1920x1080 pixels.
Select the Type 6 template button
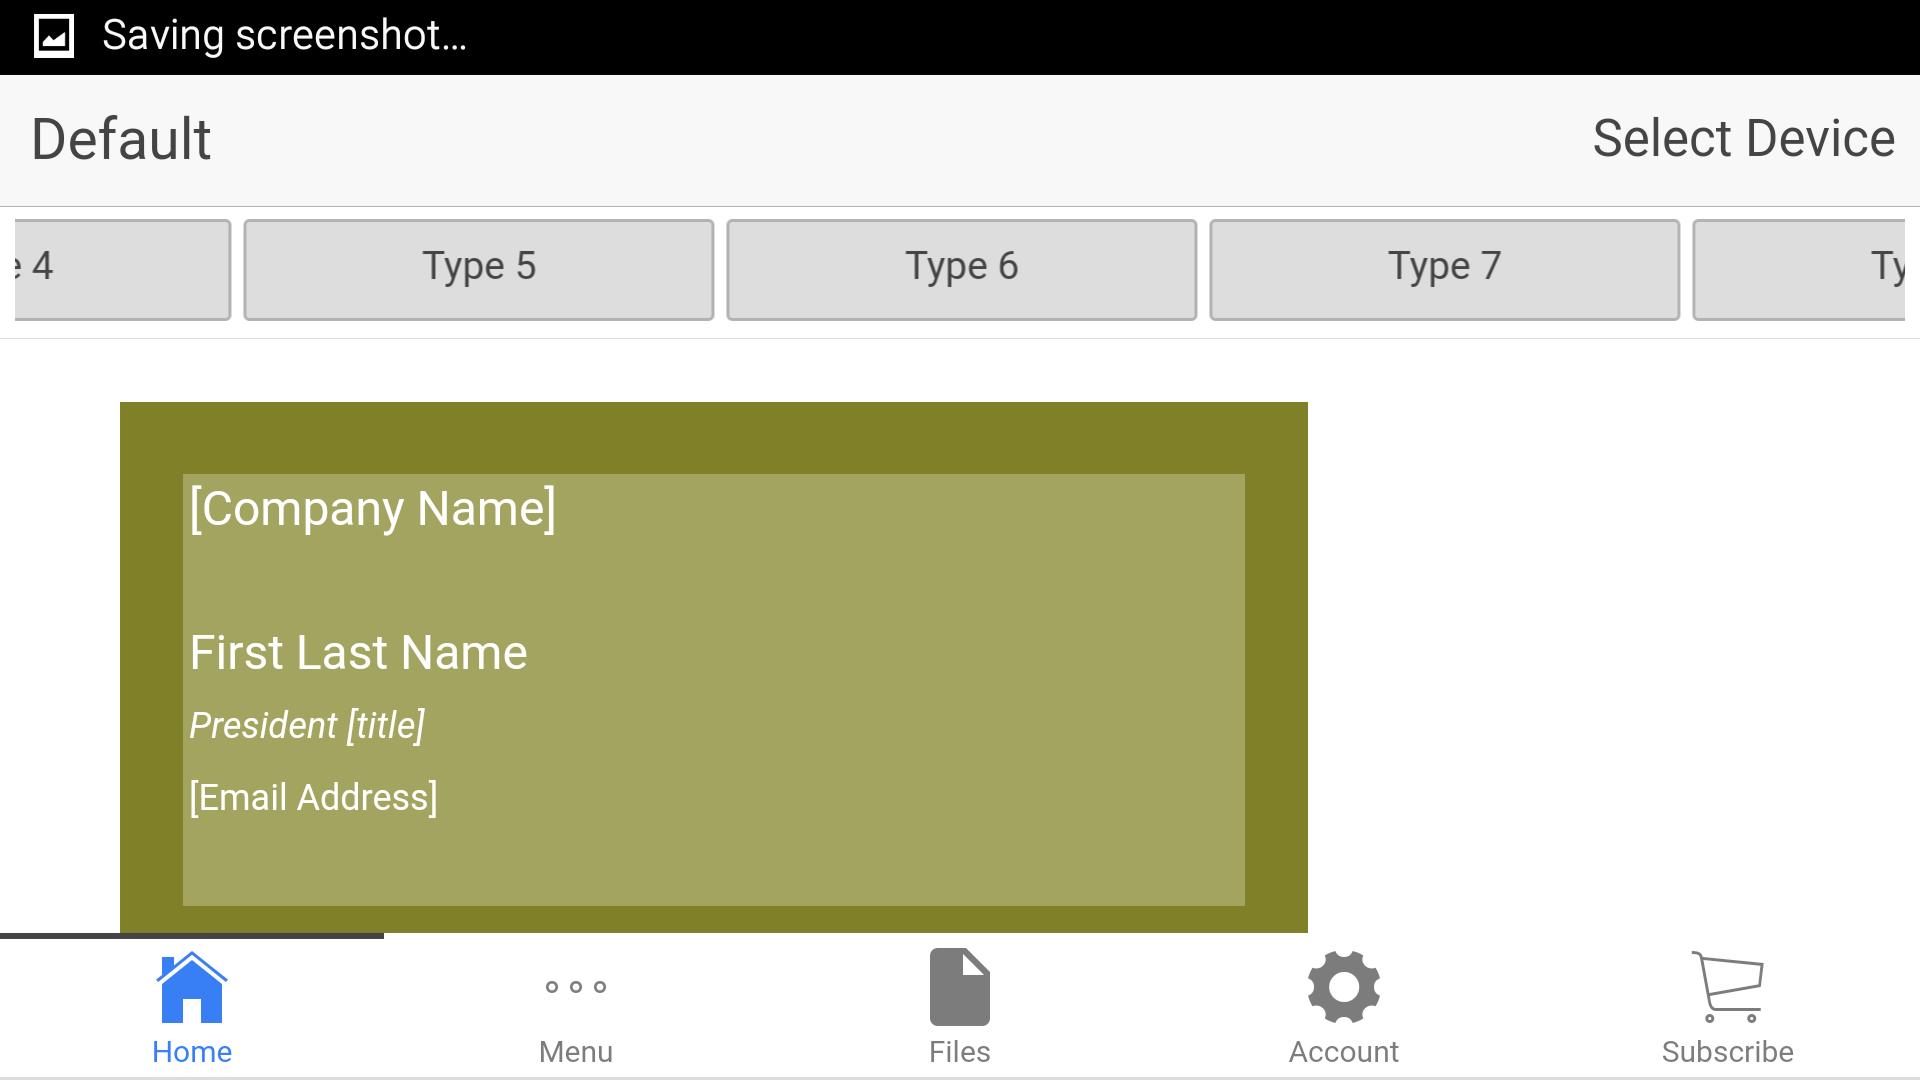962,270
